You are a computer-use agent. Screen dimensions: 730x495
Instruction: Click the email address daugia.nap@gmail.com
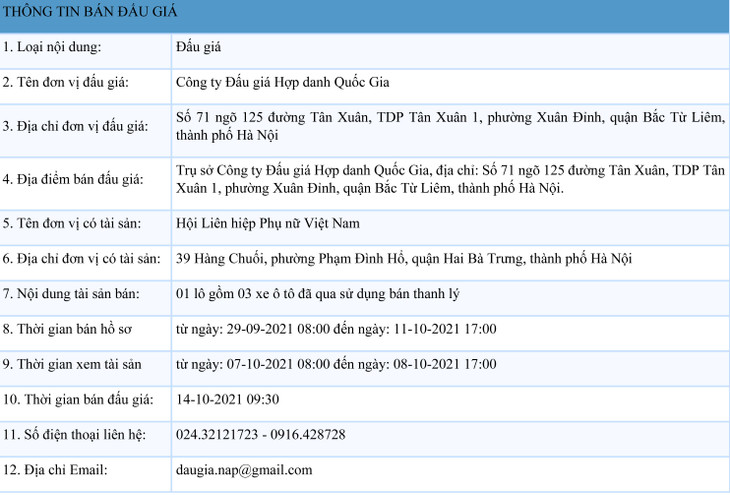[x=243, y=469]
